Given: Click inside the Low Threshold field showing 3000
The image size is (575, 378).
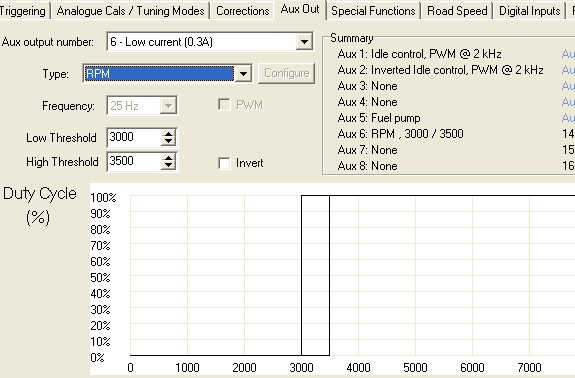Looking at the screenshot, I should pos(134,137).
